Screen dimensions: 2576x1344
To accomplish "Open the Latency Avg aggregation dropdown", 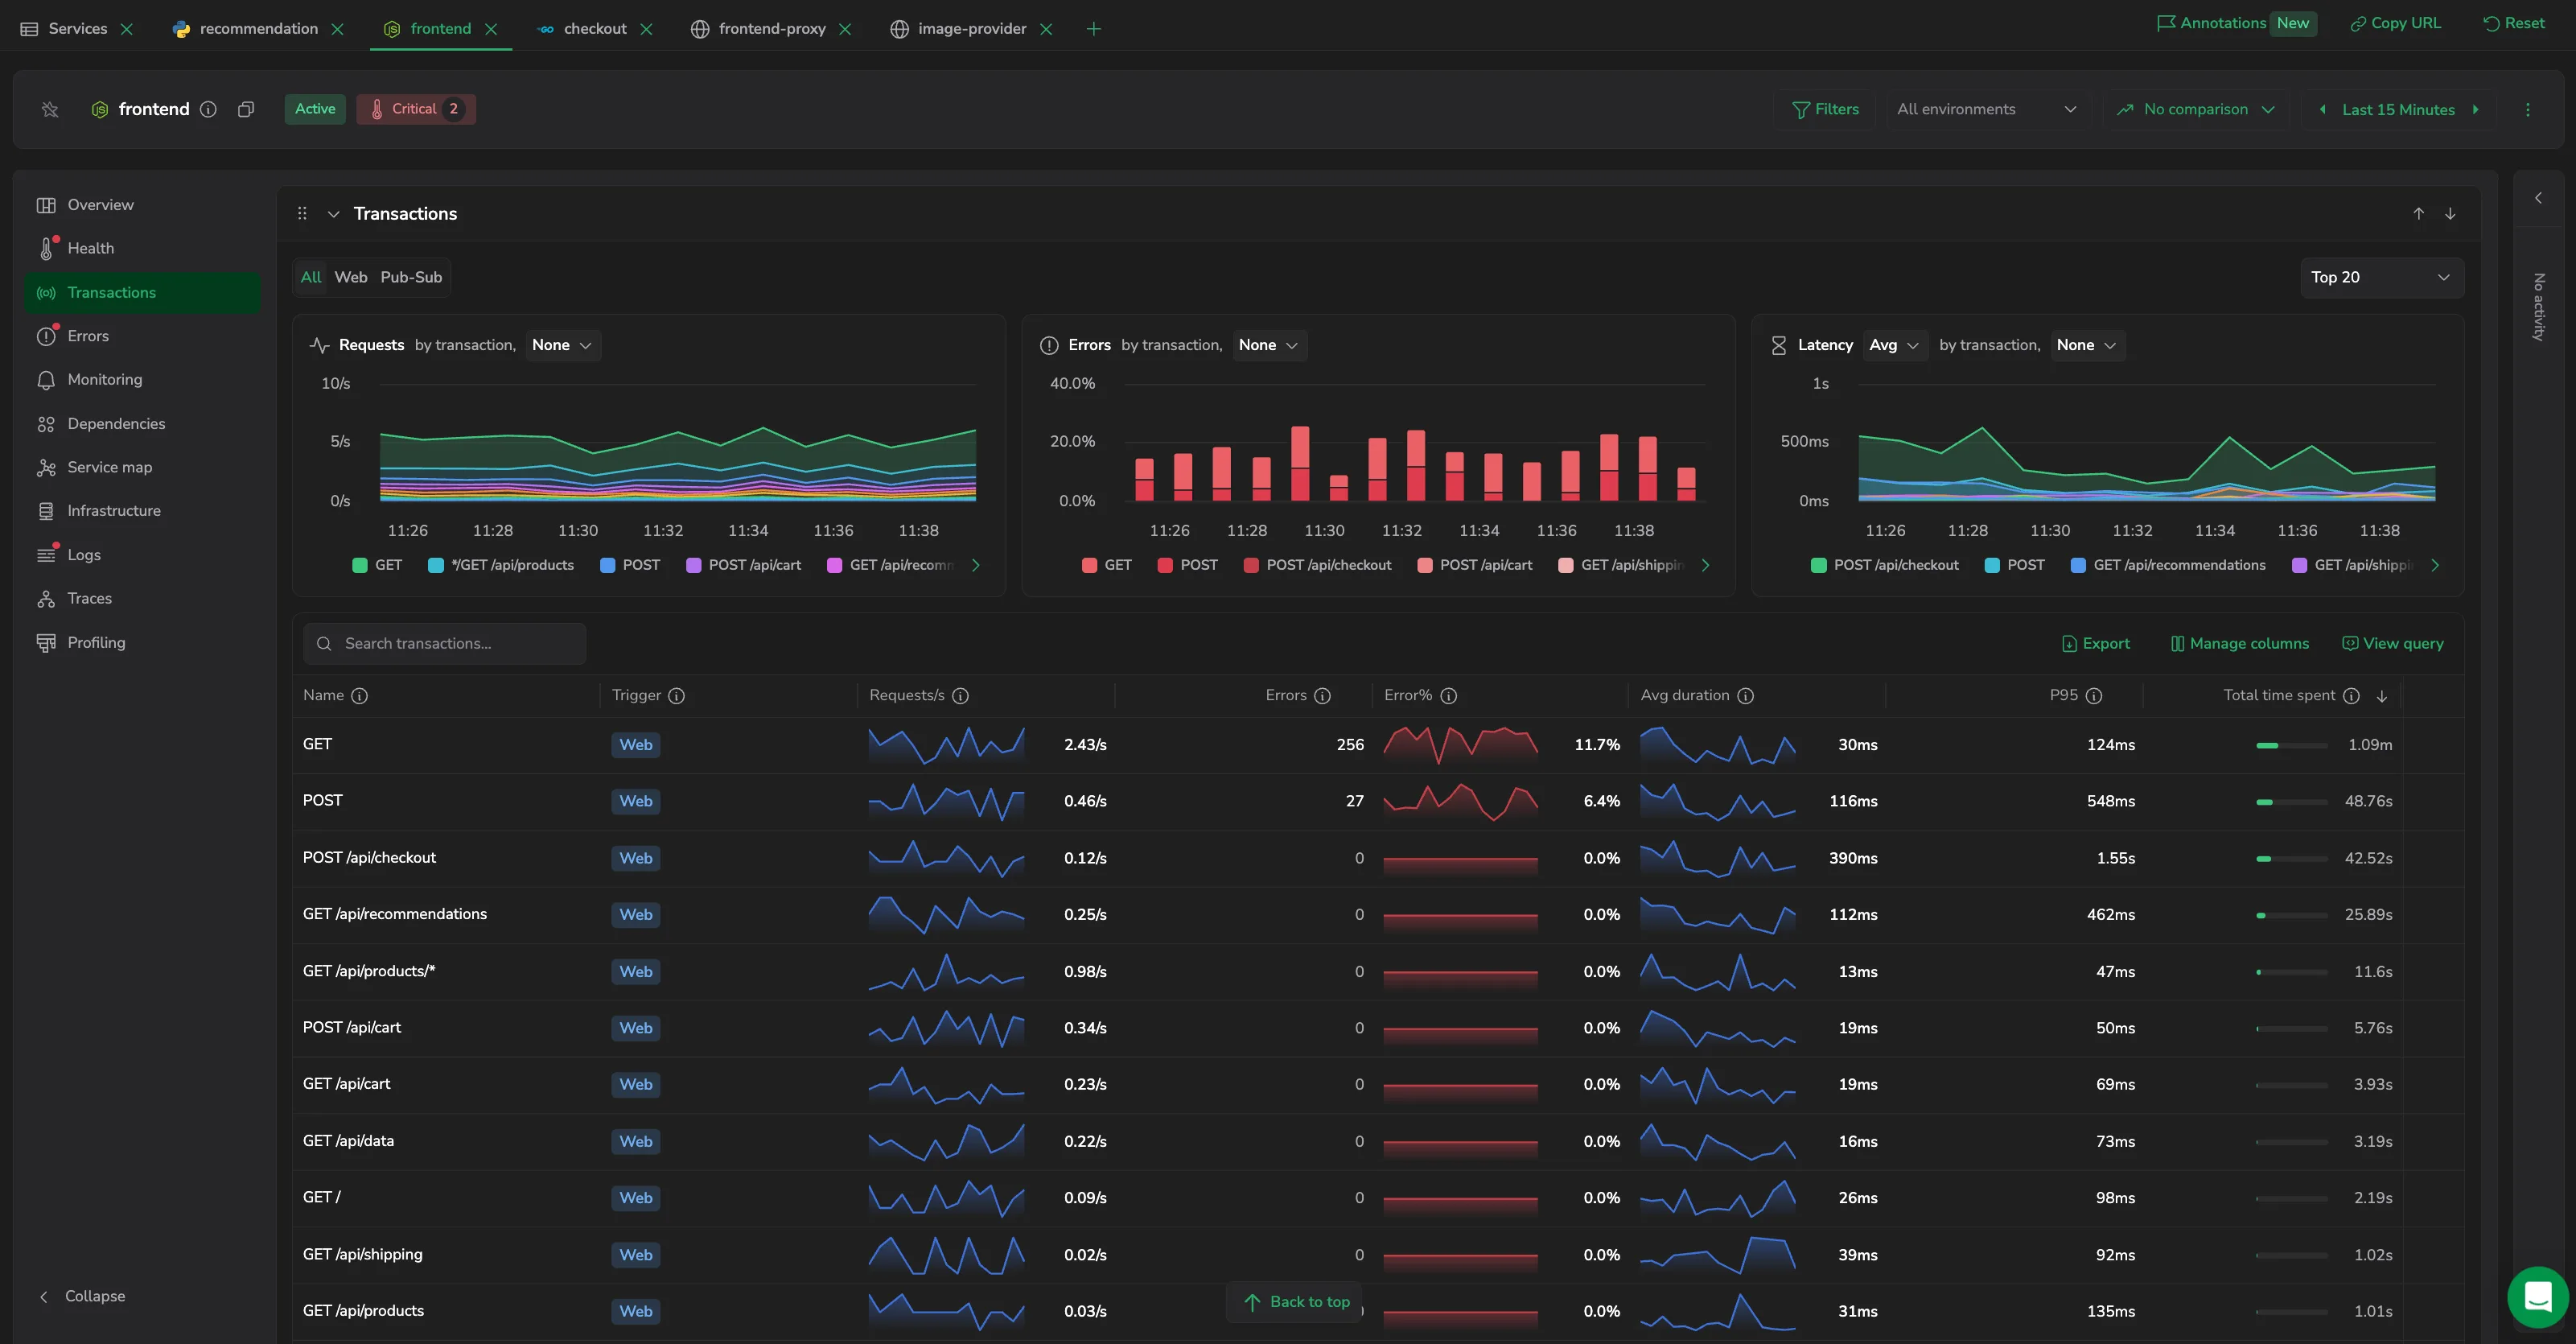I will [x=1894, y=345].
